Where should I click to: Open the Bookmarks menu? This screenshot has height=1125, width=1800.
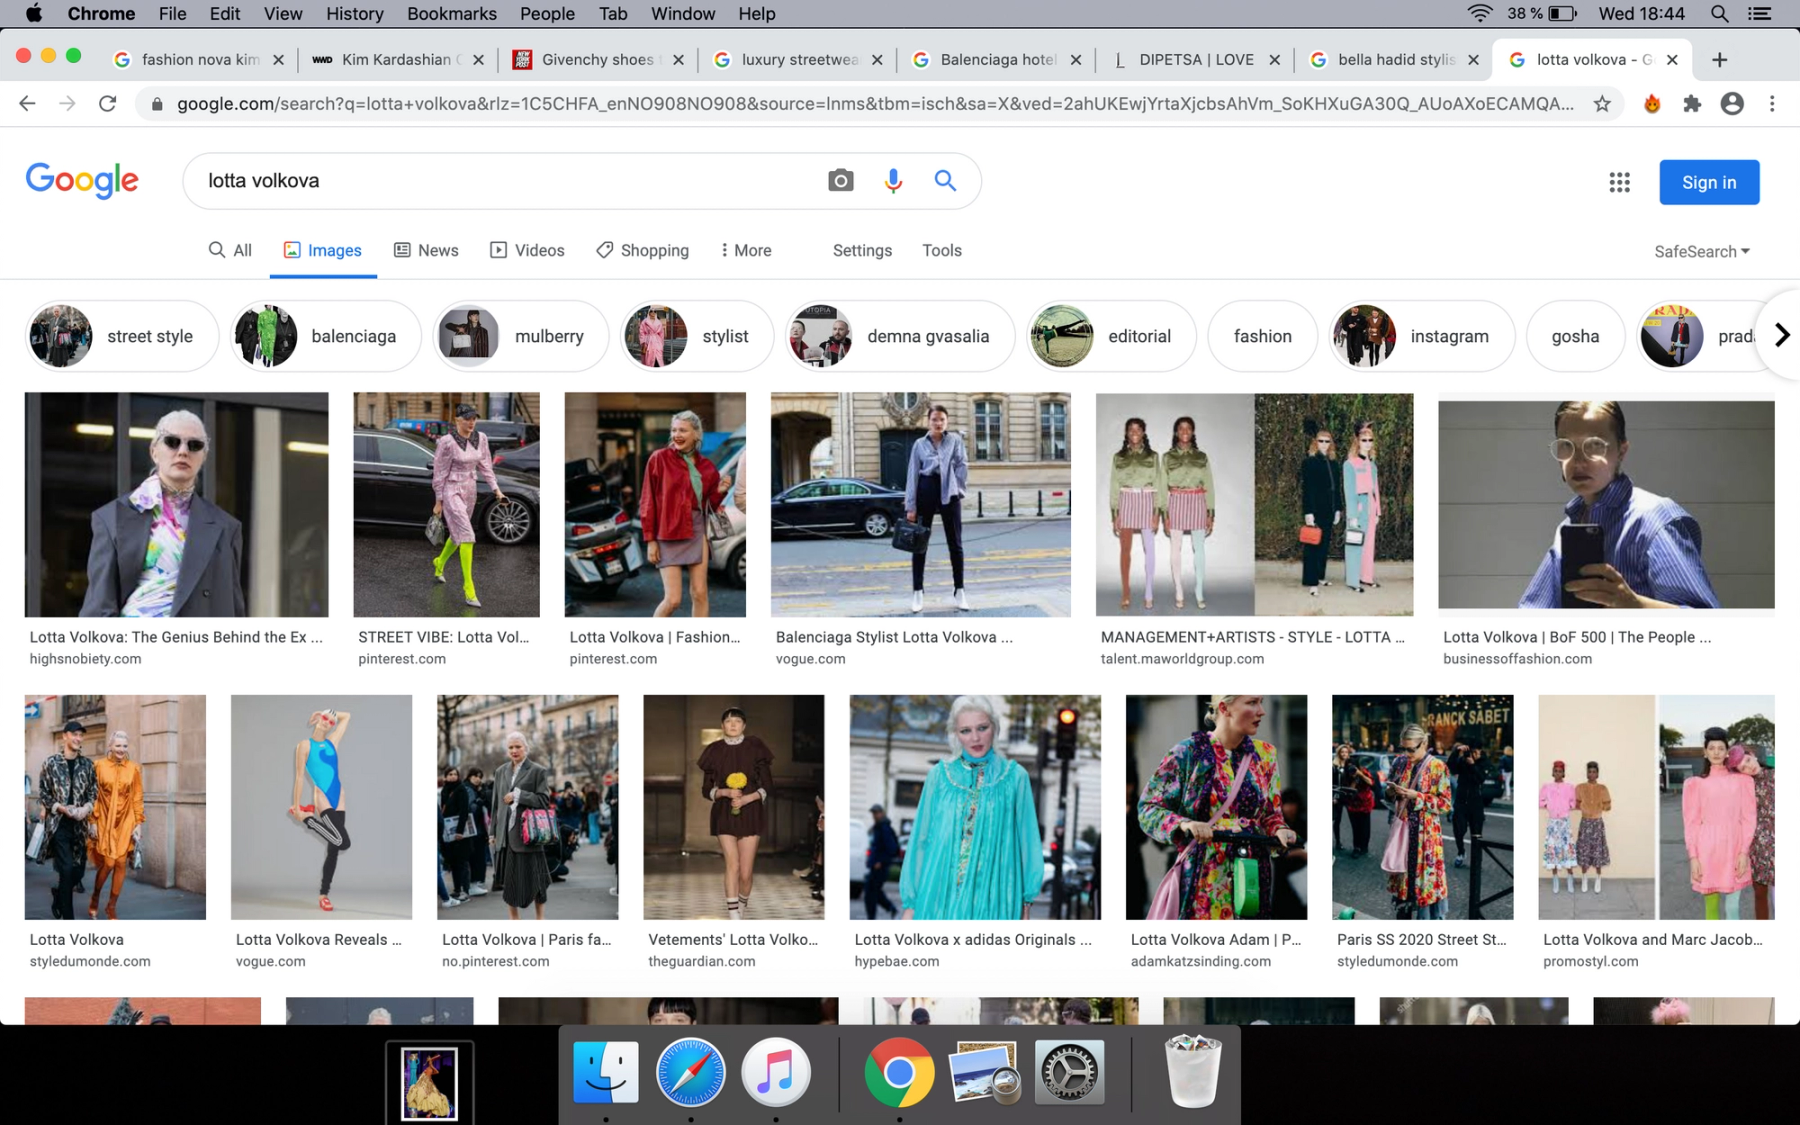(x=452, y=14)
